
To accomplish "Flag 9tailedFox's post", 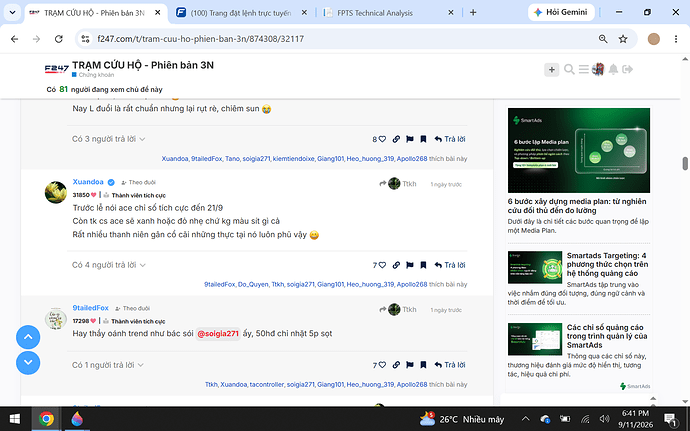I will point(410,365).
